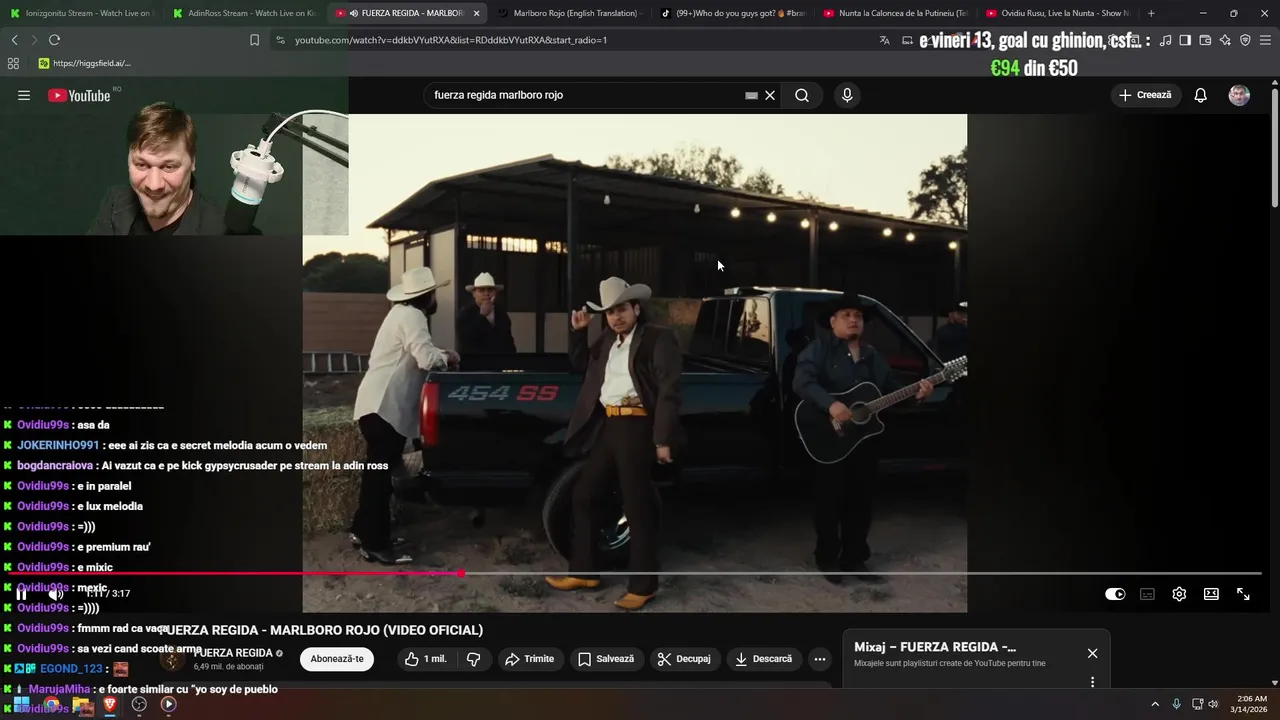Viewport: 1280px width, 720px height.
Task: Download the video via Descarcă button
Action: point(763,659)
